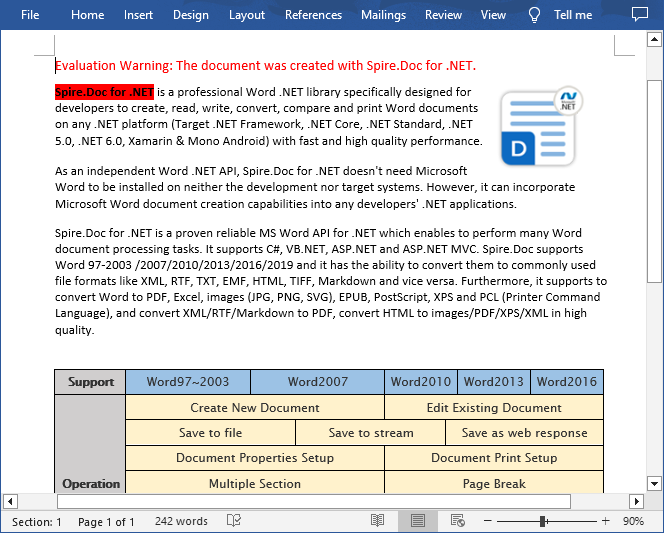This screenshot has width=664, height=533.
Task: Click the Word2016 table cell
Action: click(567, 382)
